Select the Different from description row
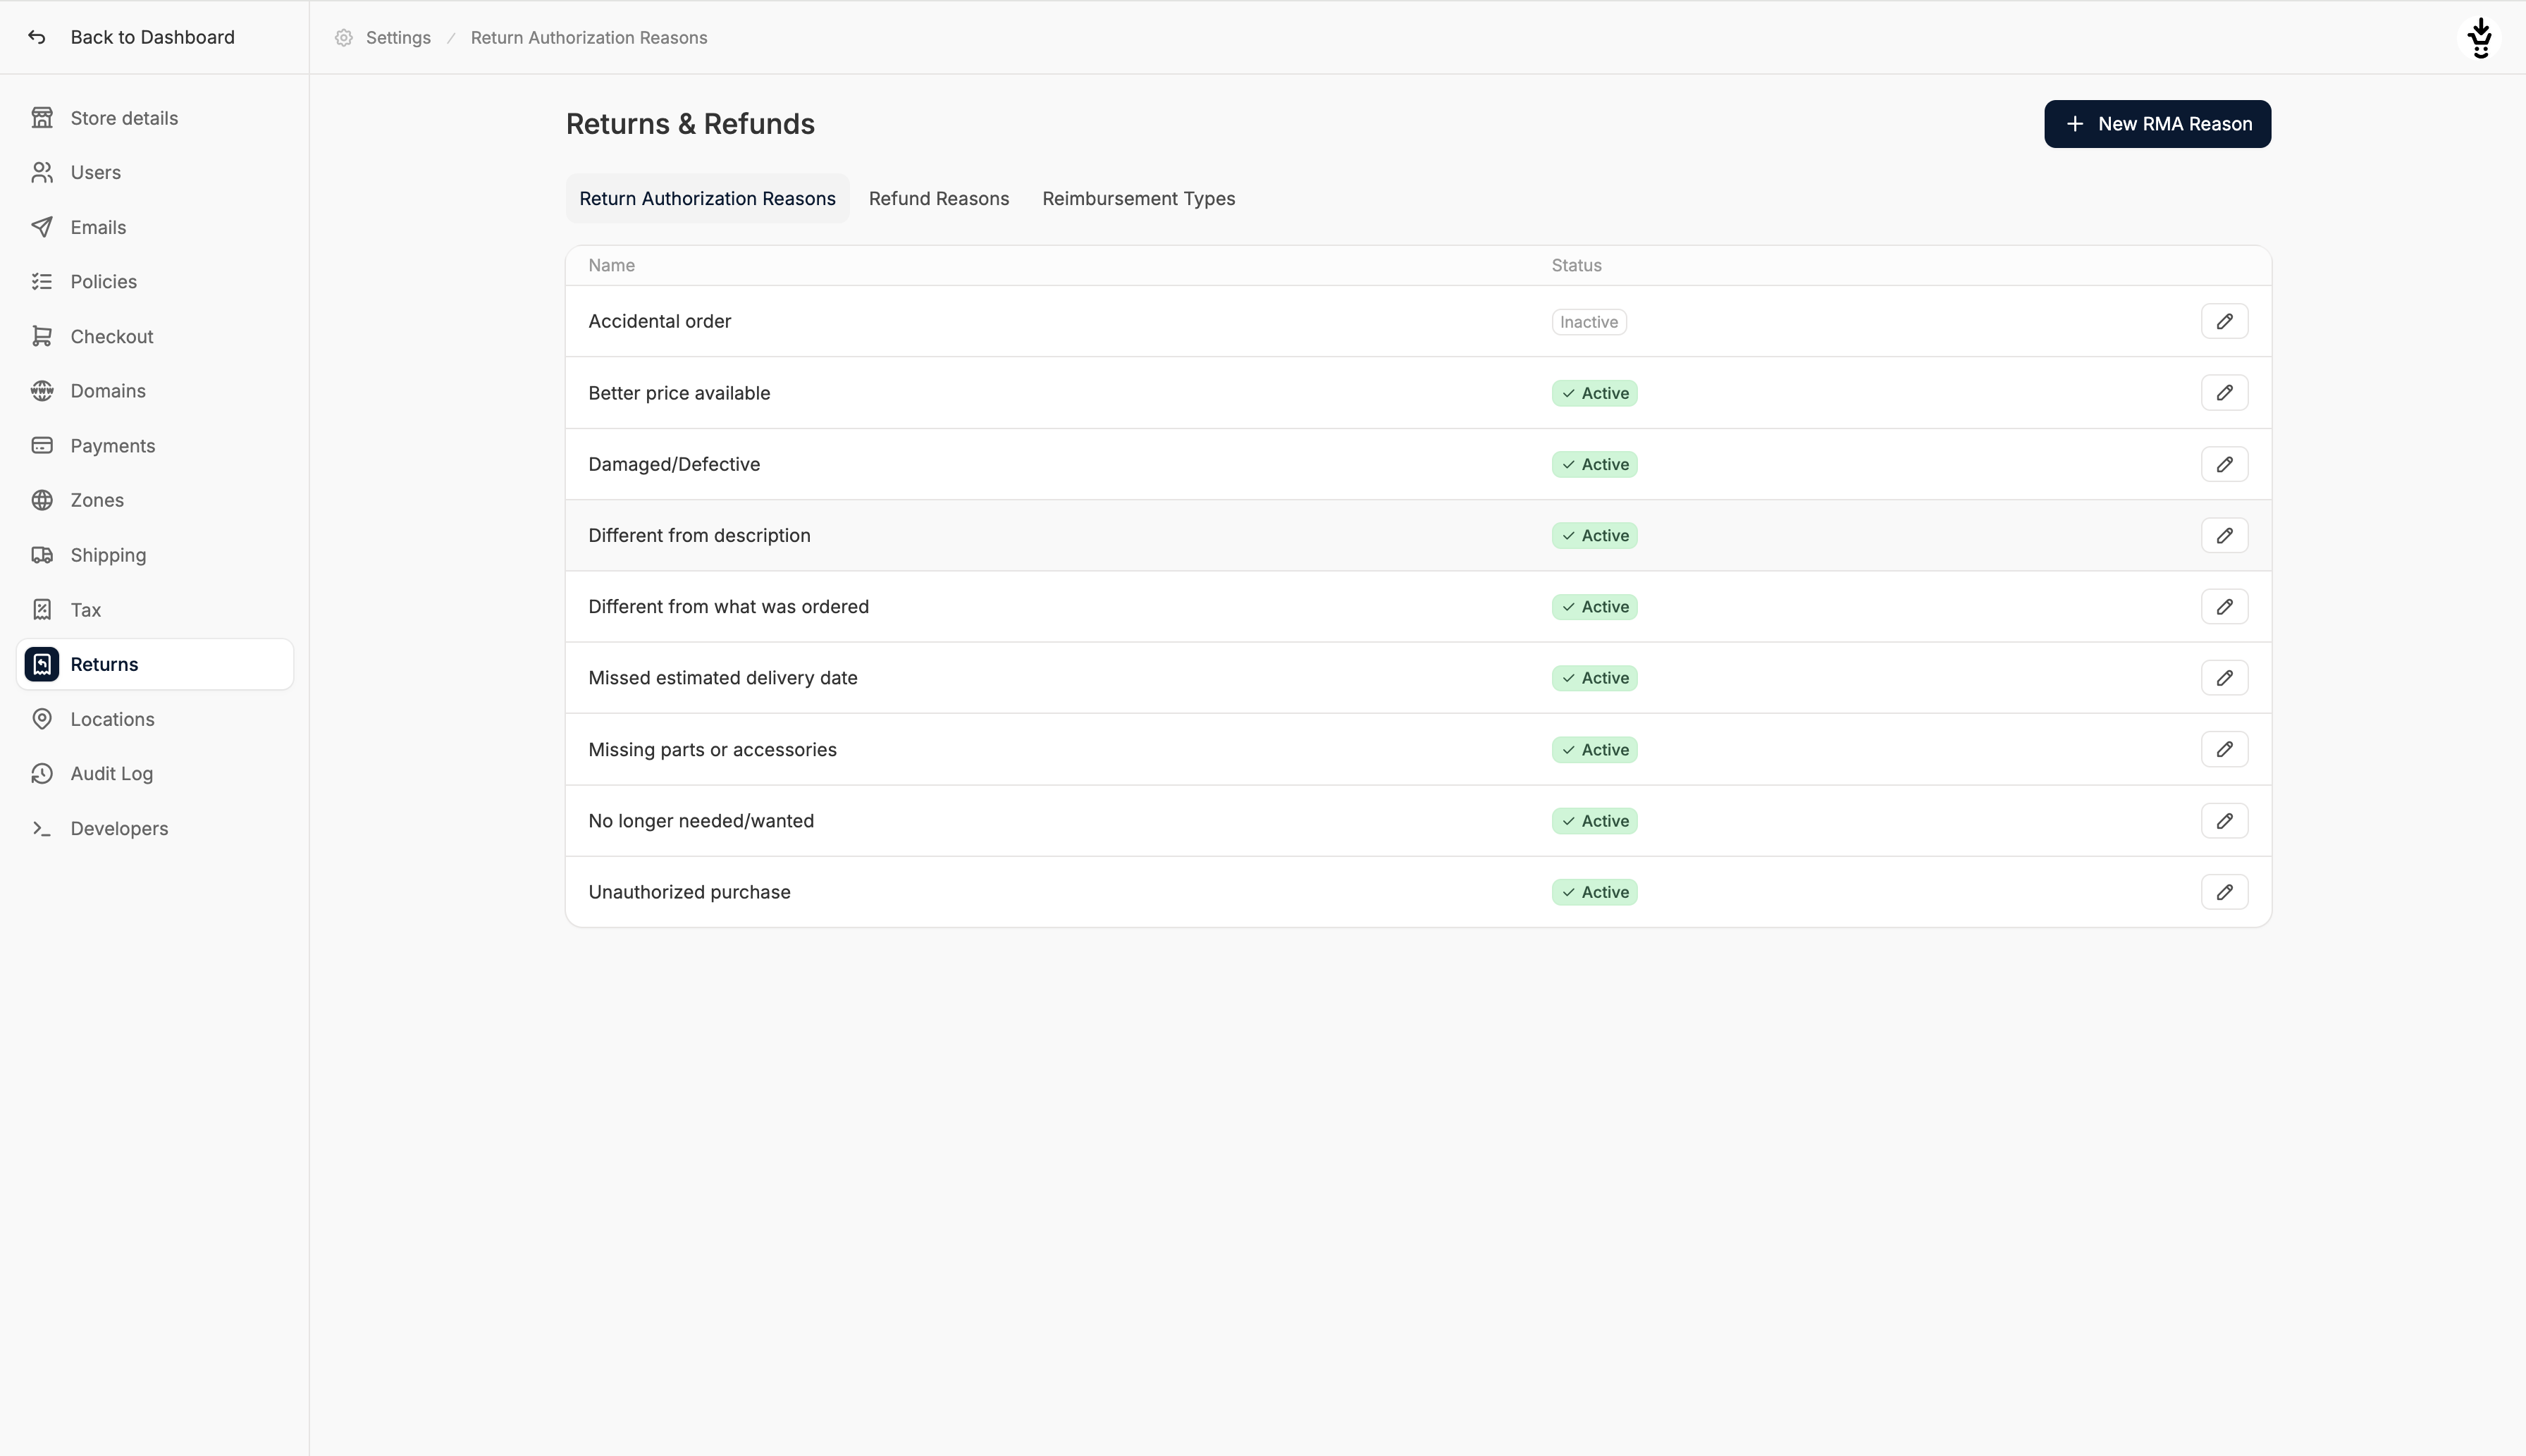 [x=699, y=535]
